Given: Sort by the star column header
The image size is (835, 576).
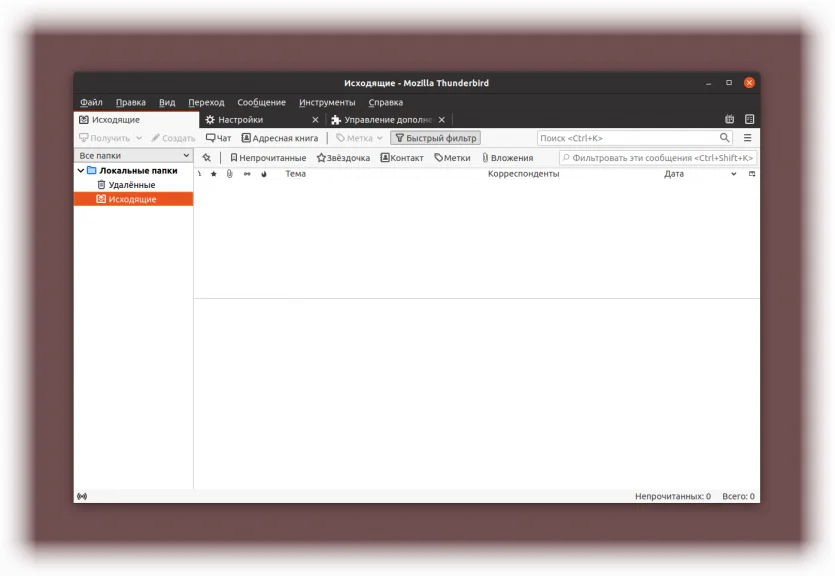Looking at the screenshot, I should 214,174.
